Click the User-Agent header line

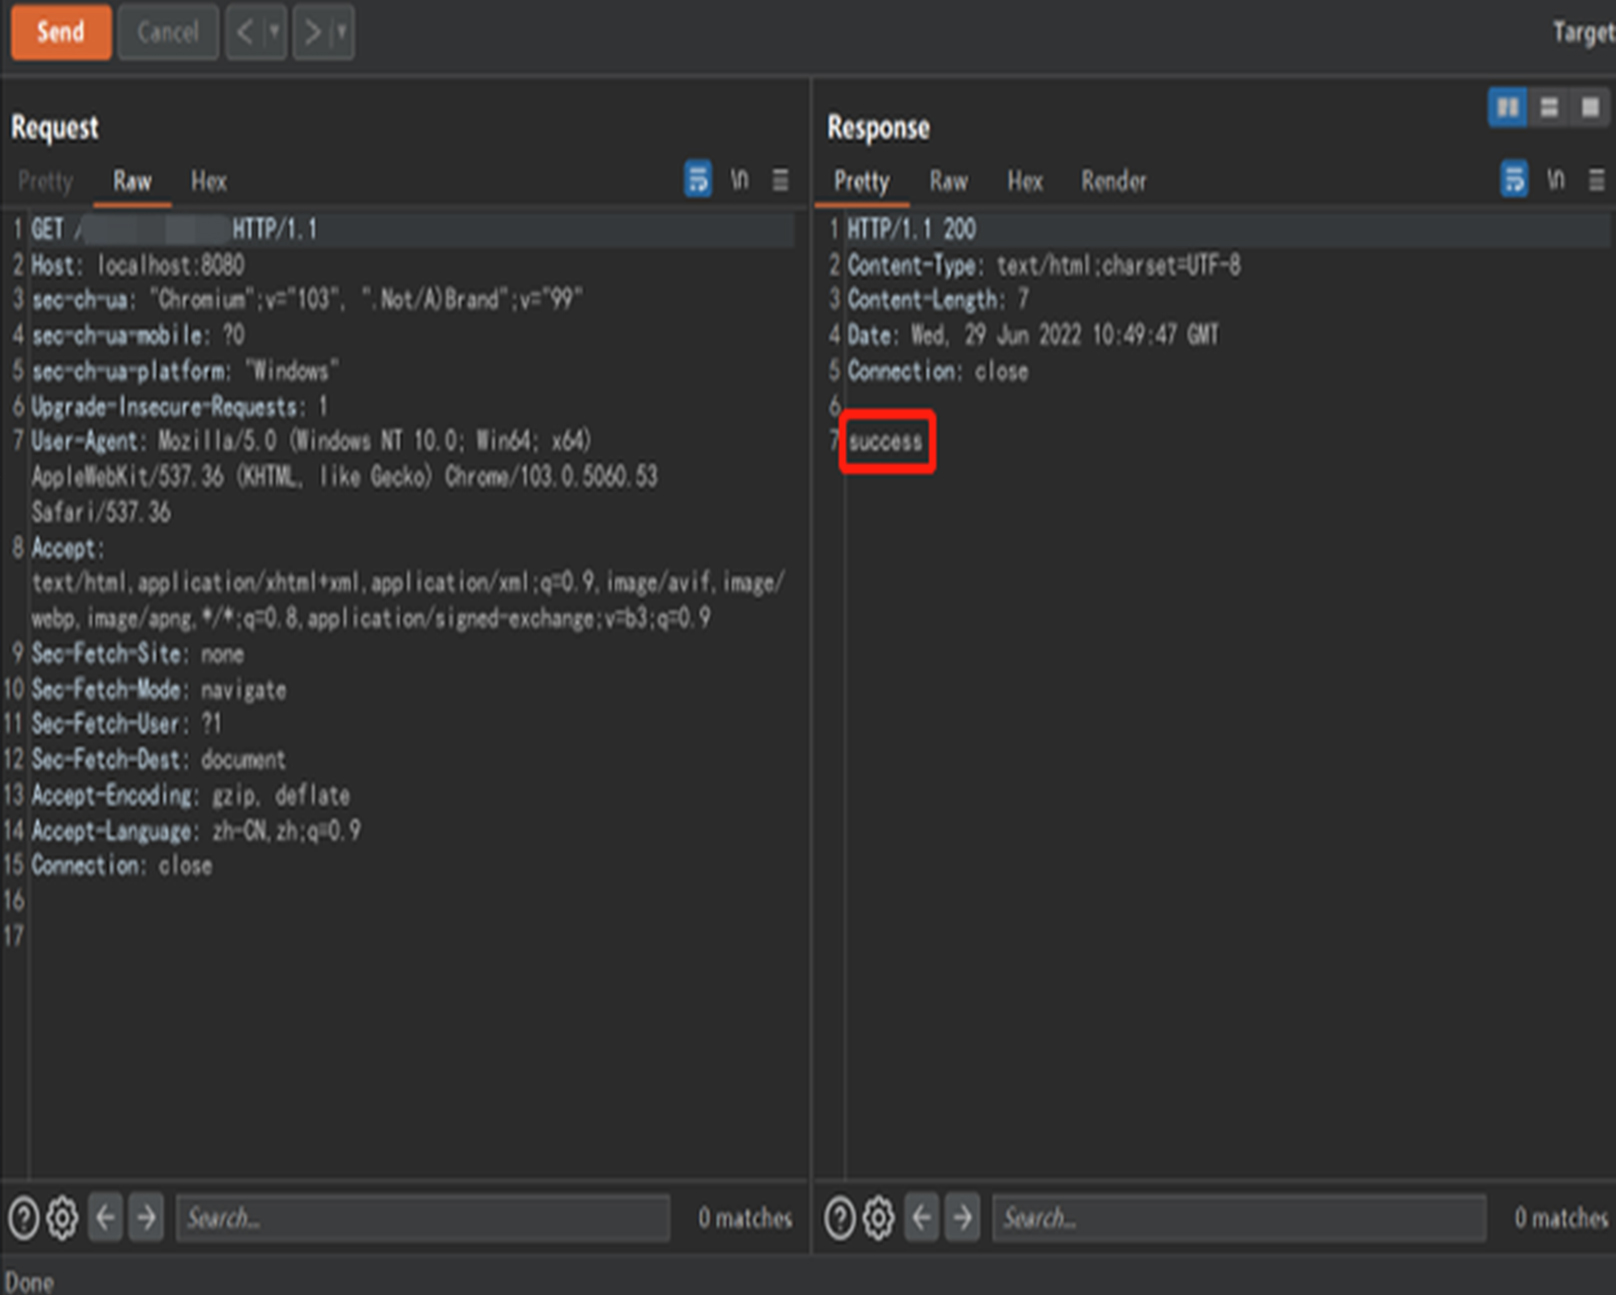[345, 476]
